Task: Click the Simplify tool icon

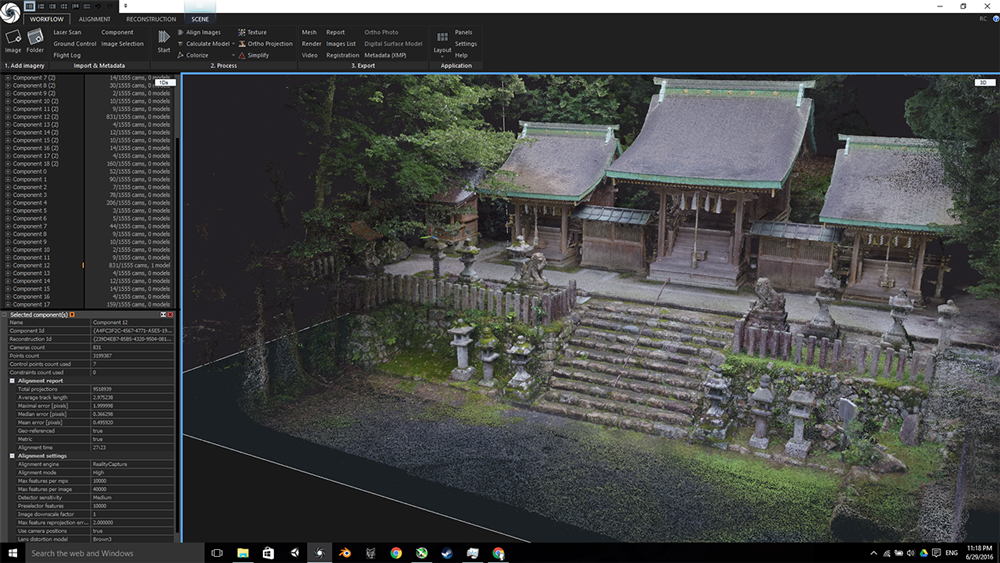Action: coord(242,56)
